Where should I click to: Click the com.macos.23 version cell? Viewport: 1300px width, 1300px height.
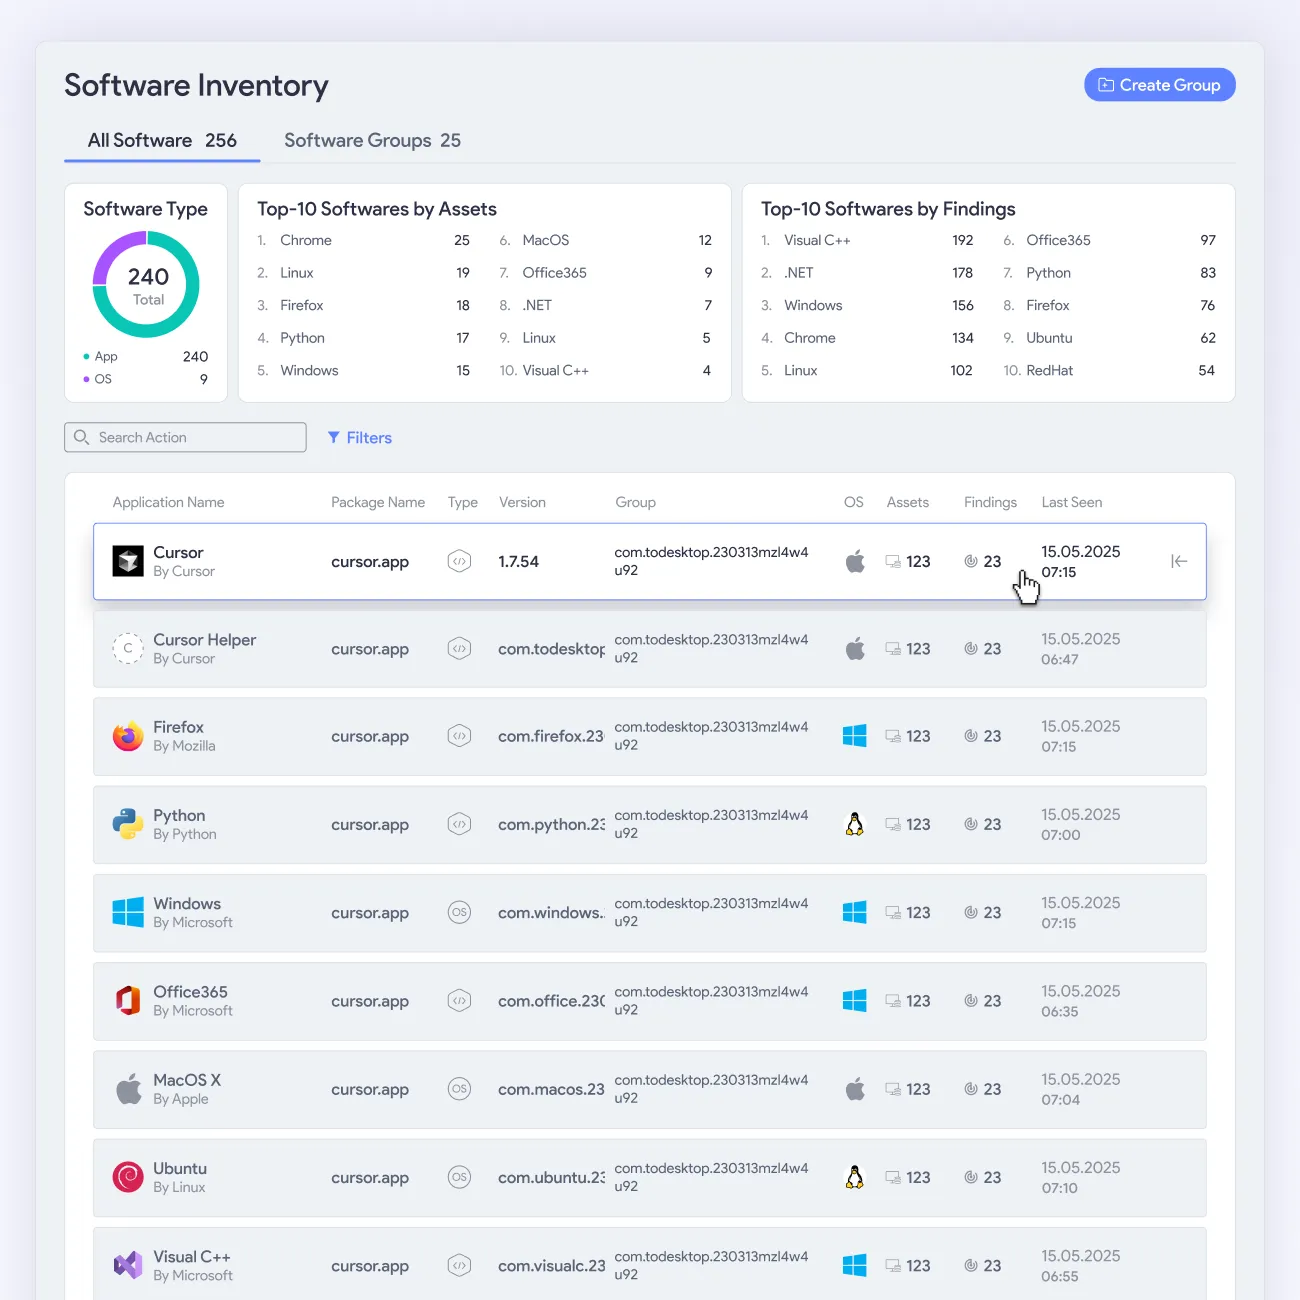point(551,1089)
